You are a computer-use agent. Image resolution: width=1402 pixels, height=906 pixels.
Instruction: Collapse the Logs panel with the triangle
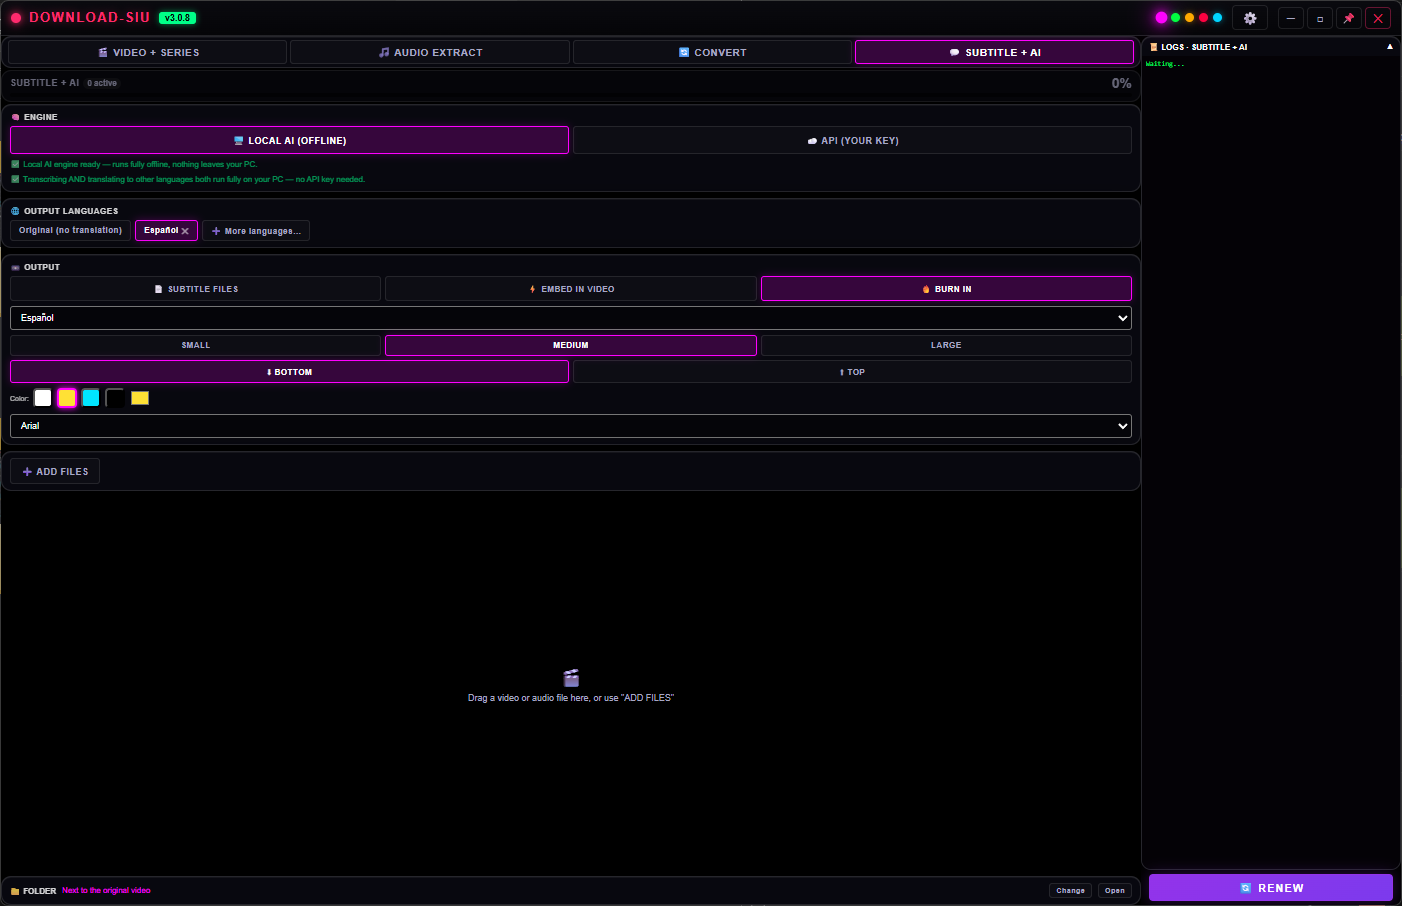click(x=1389, y=47)
